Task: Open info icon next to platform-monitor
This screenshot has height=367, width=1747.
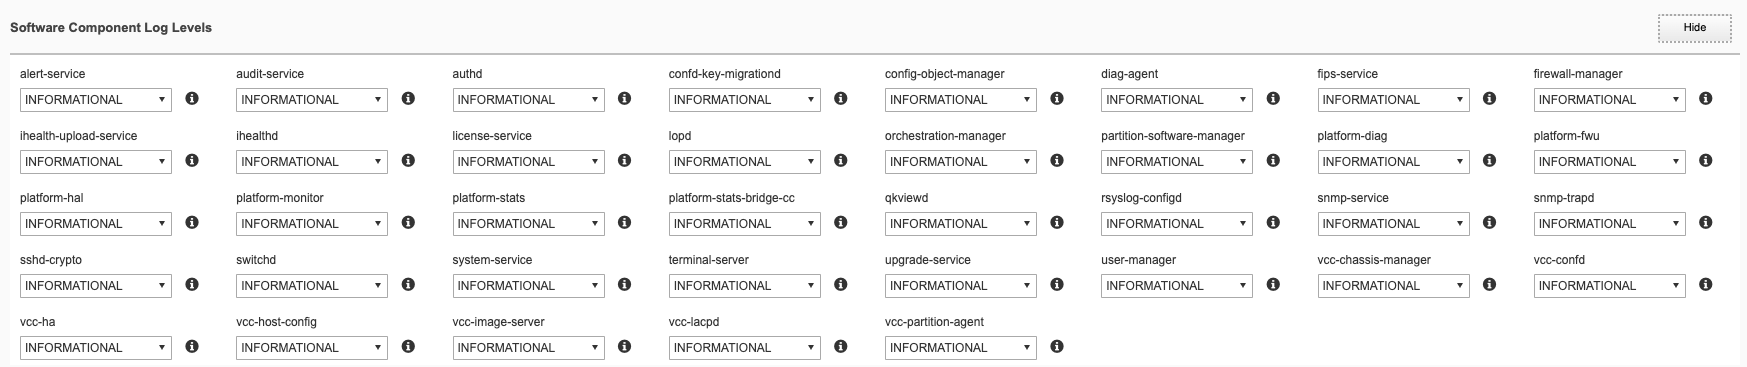Action: click(408, 223)
